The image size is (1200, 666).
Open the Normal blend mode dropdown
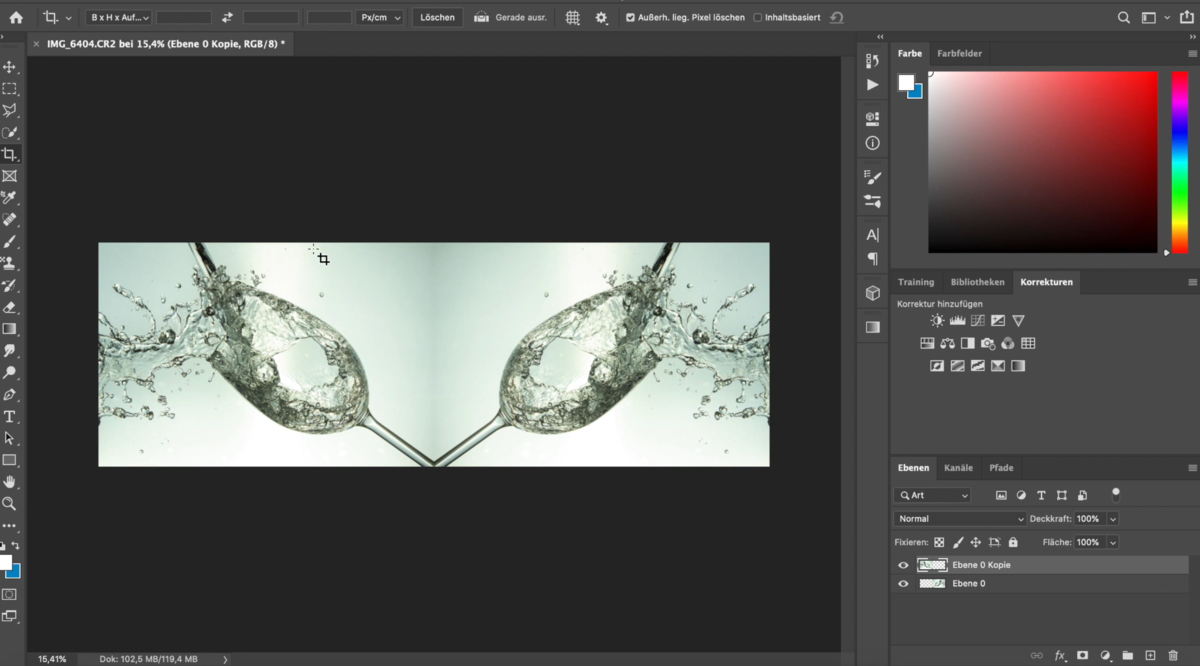click(958, 518)
